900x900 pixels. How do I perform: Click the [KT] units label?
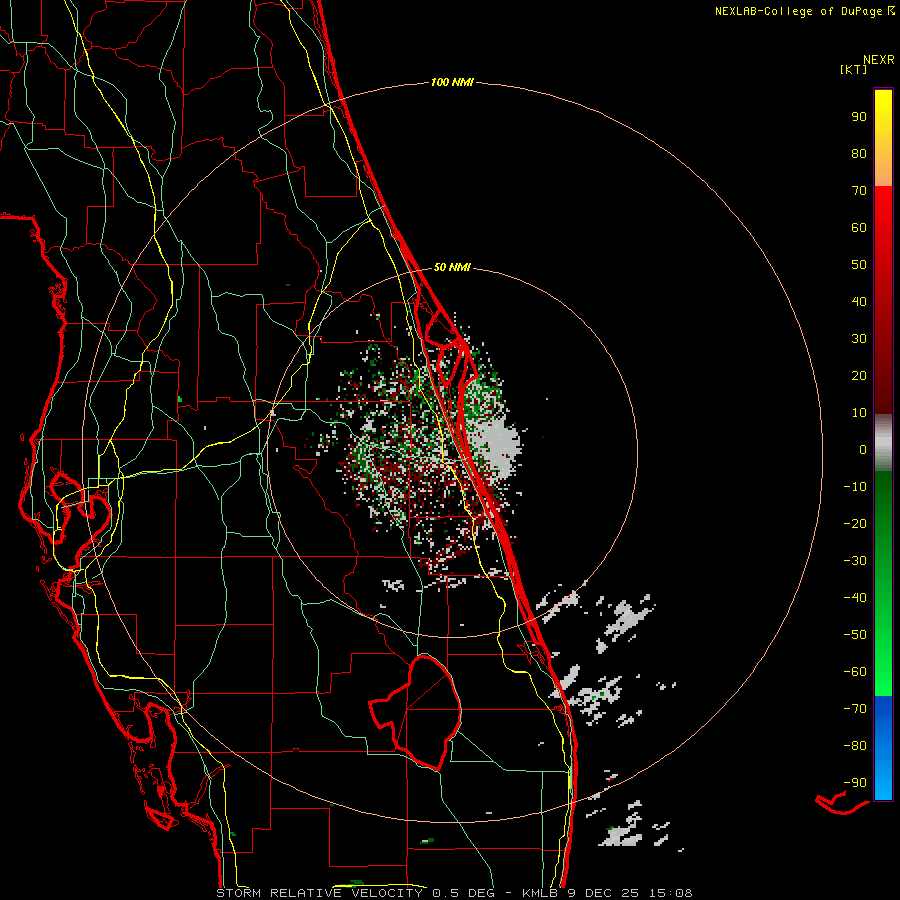pyautogui.click(x=853, y=69)
